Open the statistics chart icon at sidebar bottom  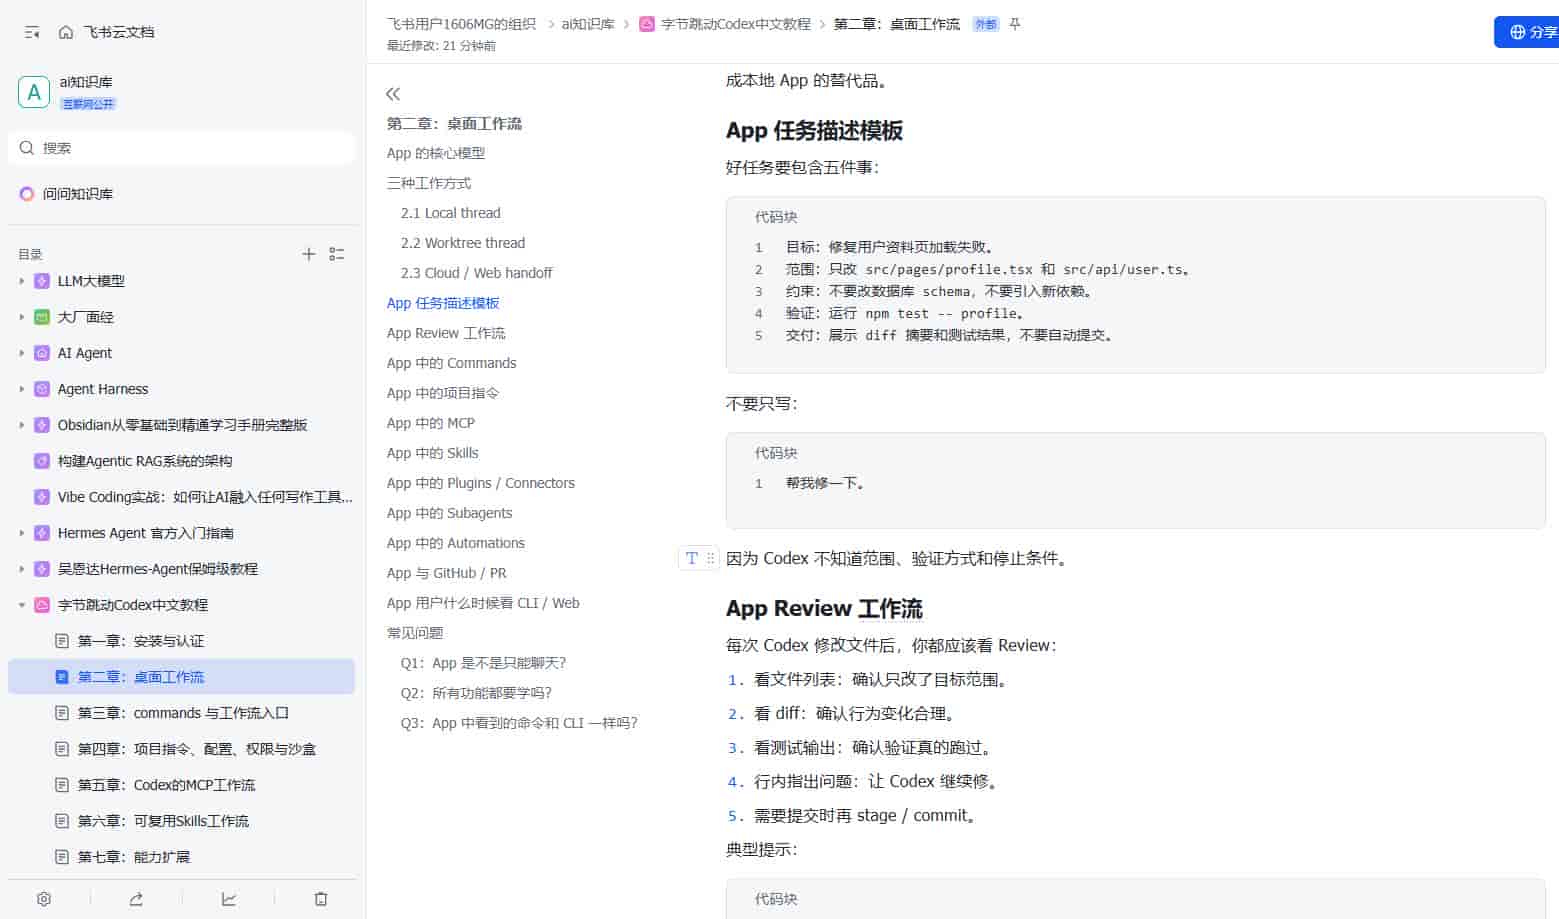click(229, 899)
